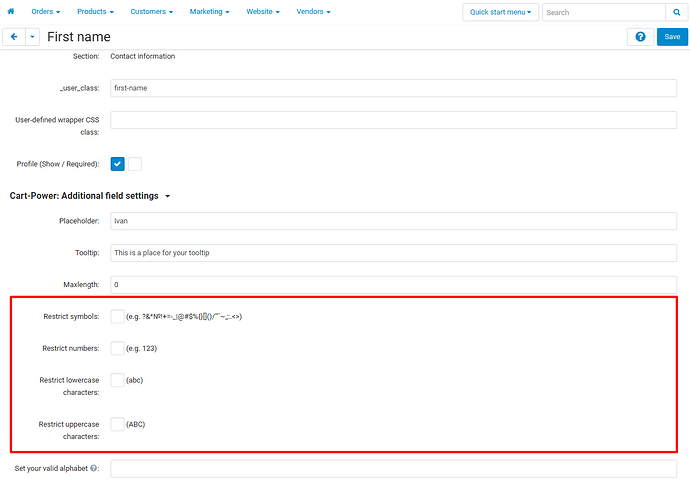Click the help icon beside valid alphabet

point(94,468)
